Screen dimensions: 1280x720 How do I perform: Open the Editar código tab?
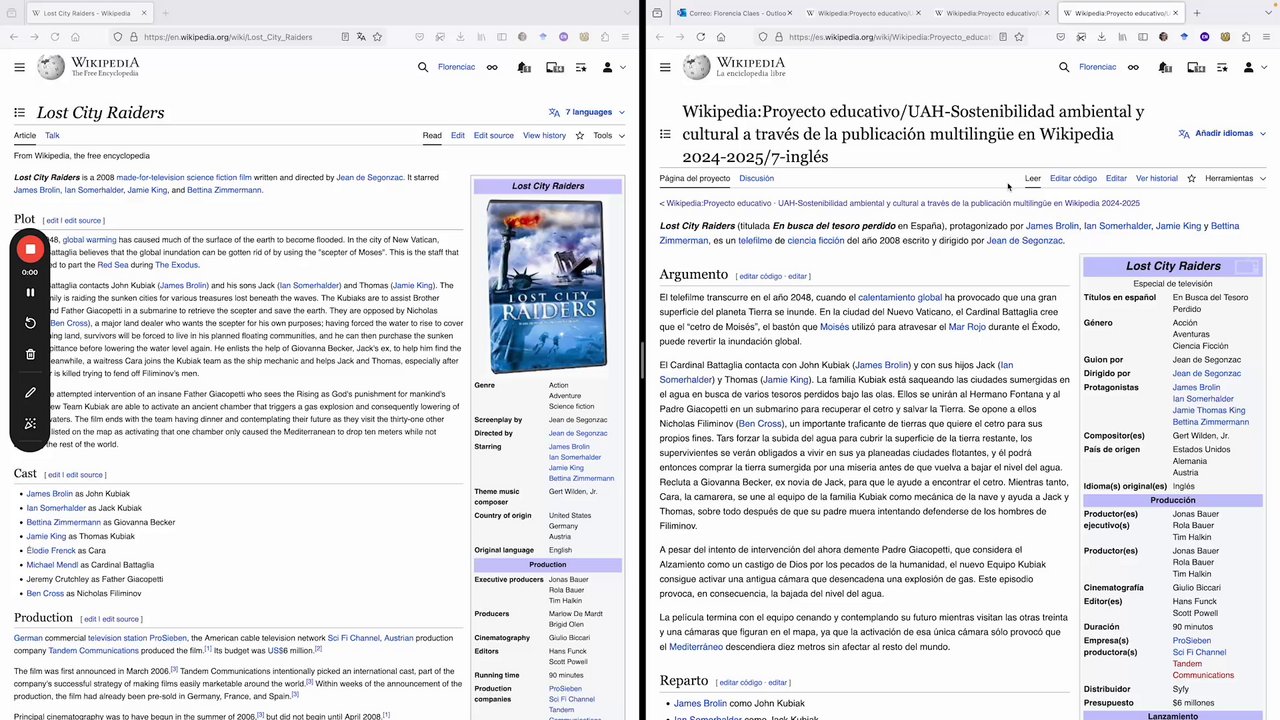pos(1073,178)
